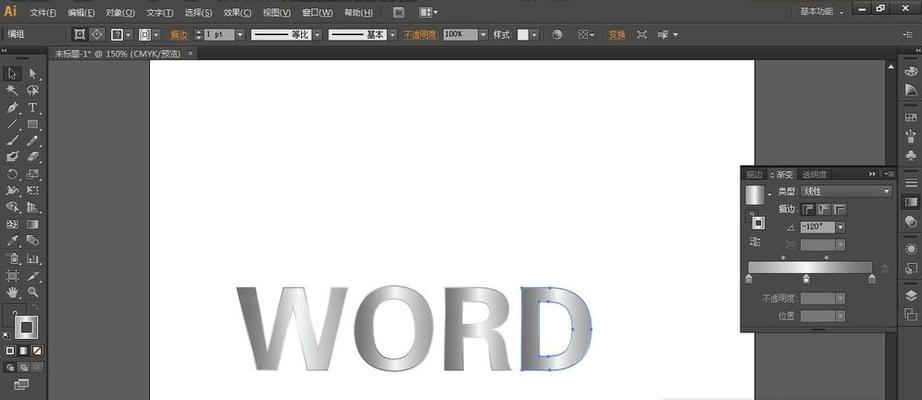
Task: Open the 文件(F) menu
Action: [x=43, y=12]
